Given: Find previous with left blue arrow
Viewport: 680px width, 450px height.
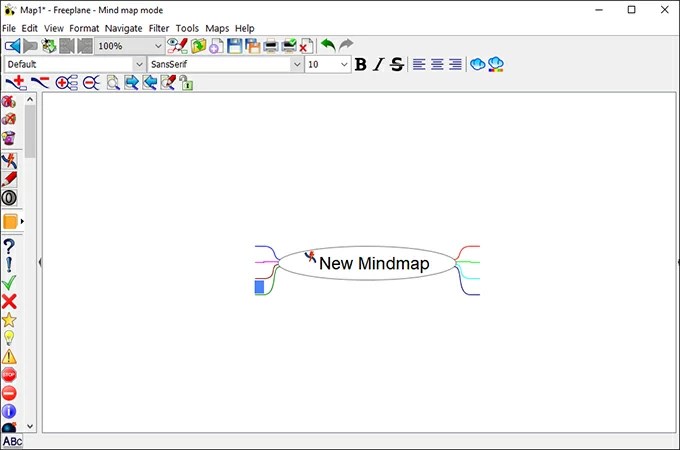Looking at the screenshot, I should click(x=150, y=82).
